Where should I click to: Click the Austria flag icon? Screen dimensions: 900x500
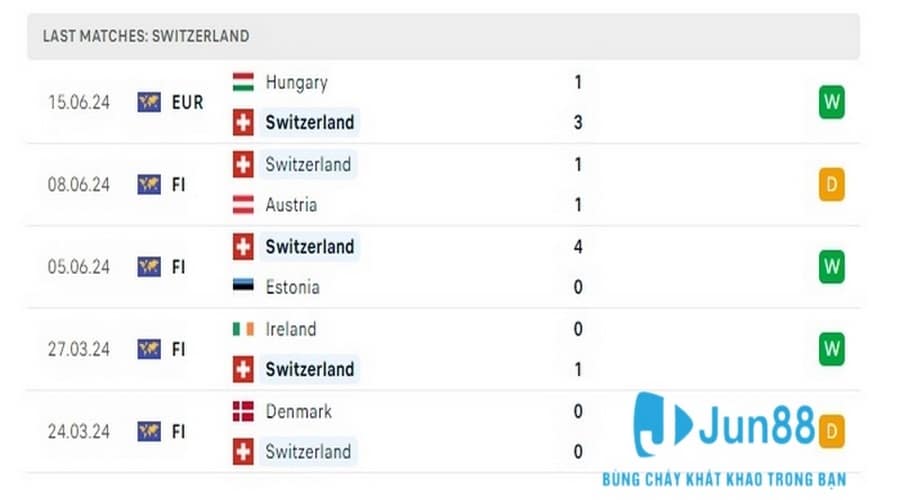pos(243,205)
